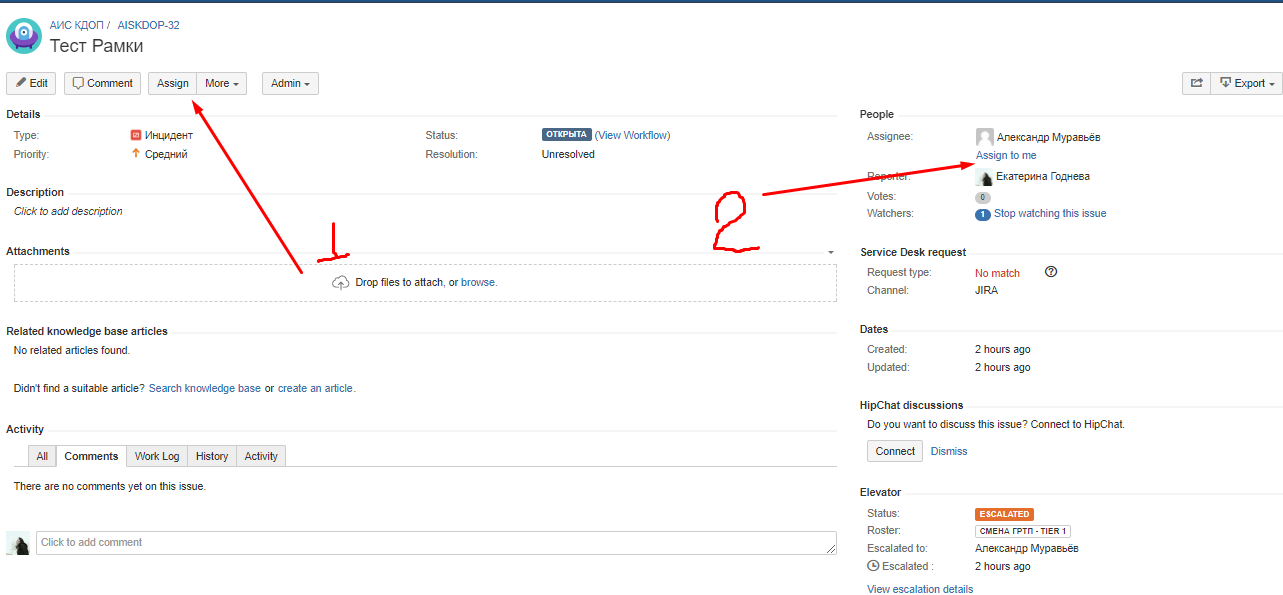1283x595 pixels.
Task: Click Stop watching this issue link
Action: pyautogui.click(x=1050, y=214)
